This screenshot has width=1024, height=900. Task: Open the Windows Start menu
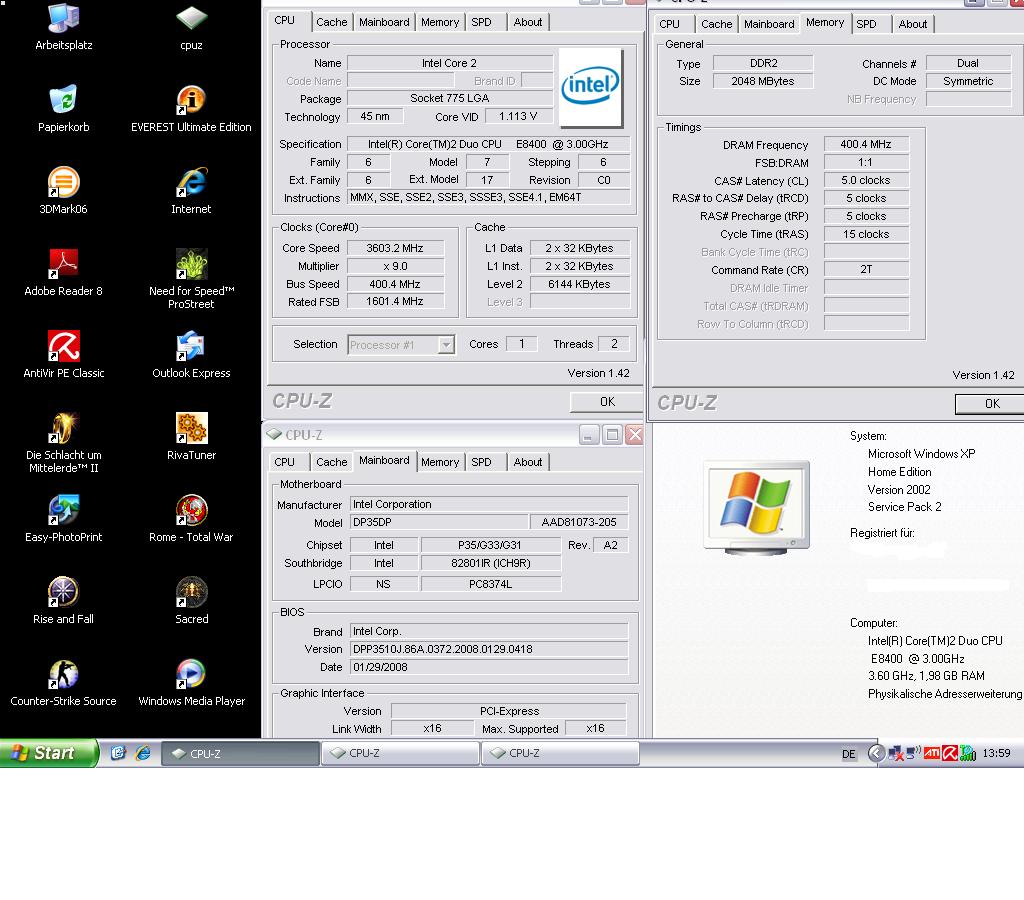[49, 753]
